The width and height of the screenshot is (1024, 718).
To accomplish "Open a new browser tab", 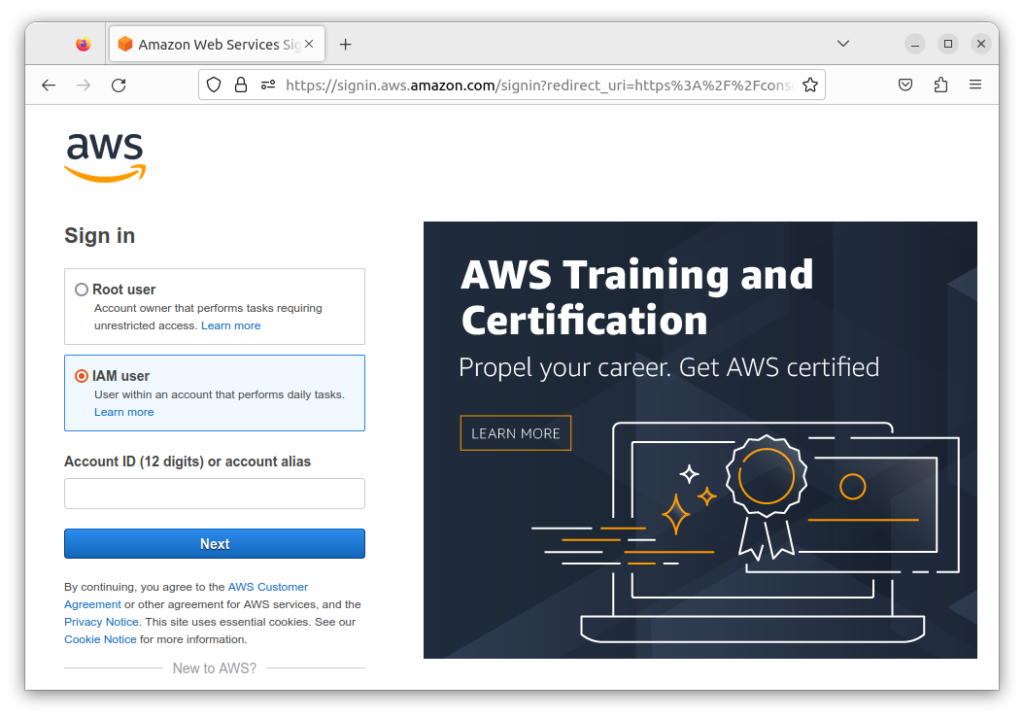I will [x=345, y=44].
